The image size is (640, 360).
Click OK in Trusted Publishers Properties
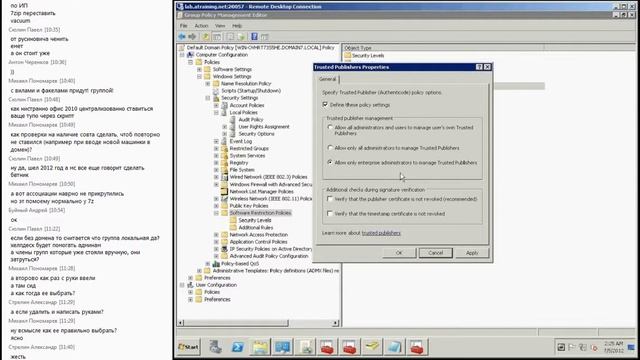coord(399,253)
